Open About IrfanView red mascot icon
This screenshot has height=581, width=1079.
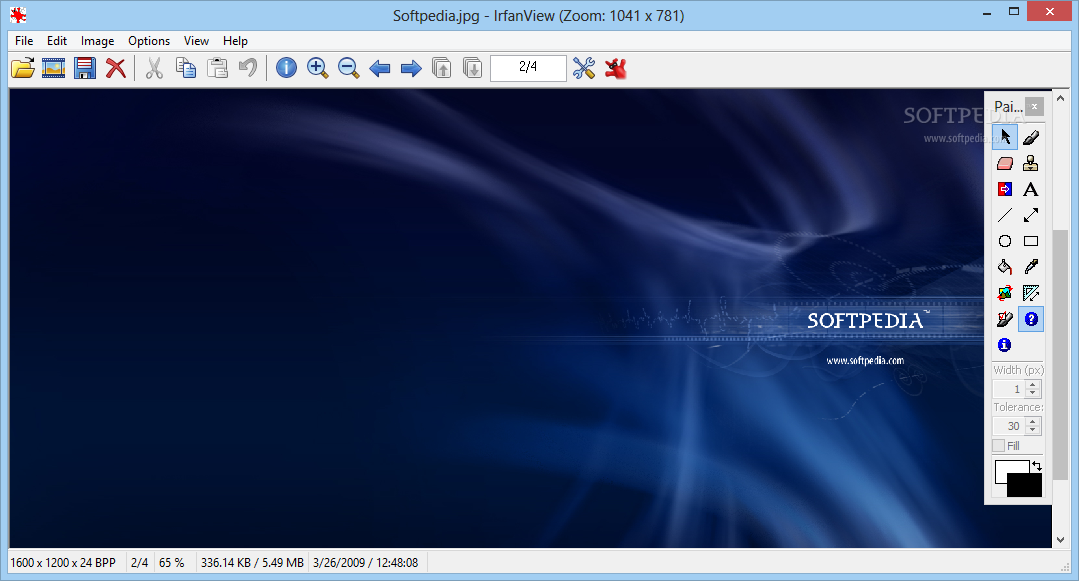616,68
